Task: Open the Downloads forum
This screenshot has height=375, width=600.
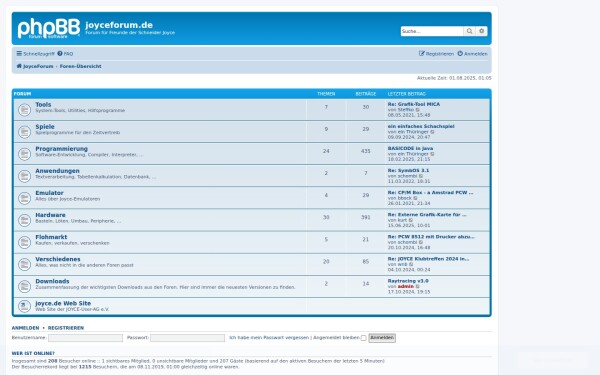Action: click(x=52, y=281)
